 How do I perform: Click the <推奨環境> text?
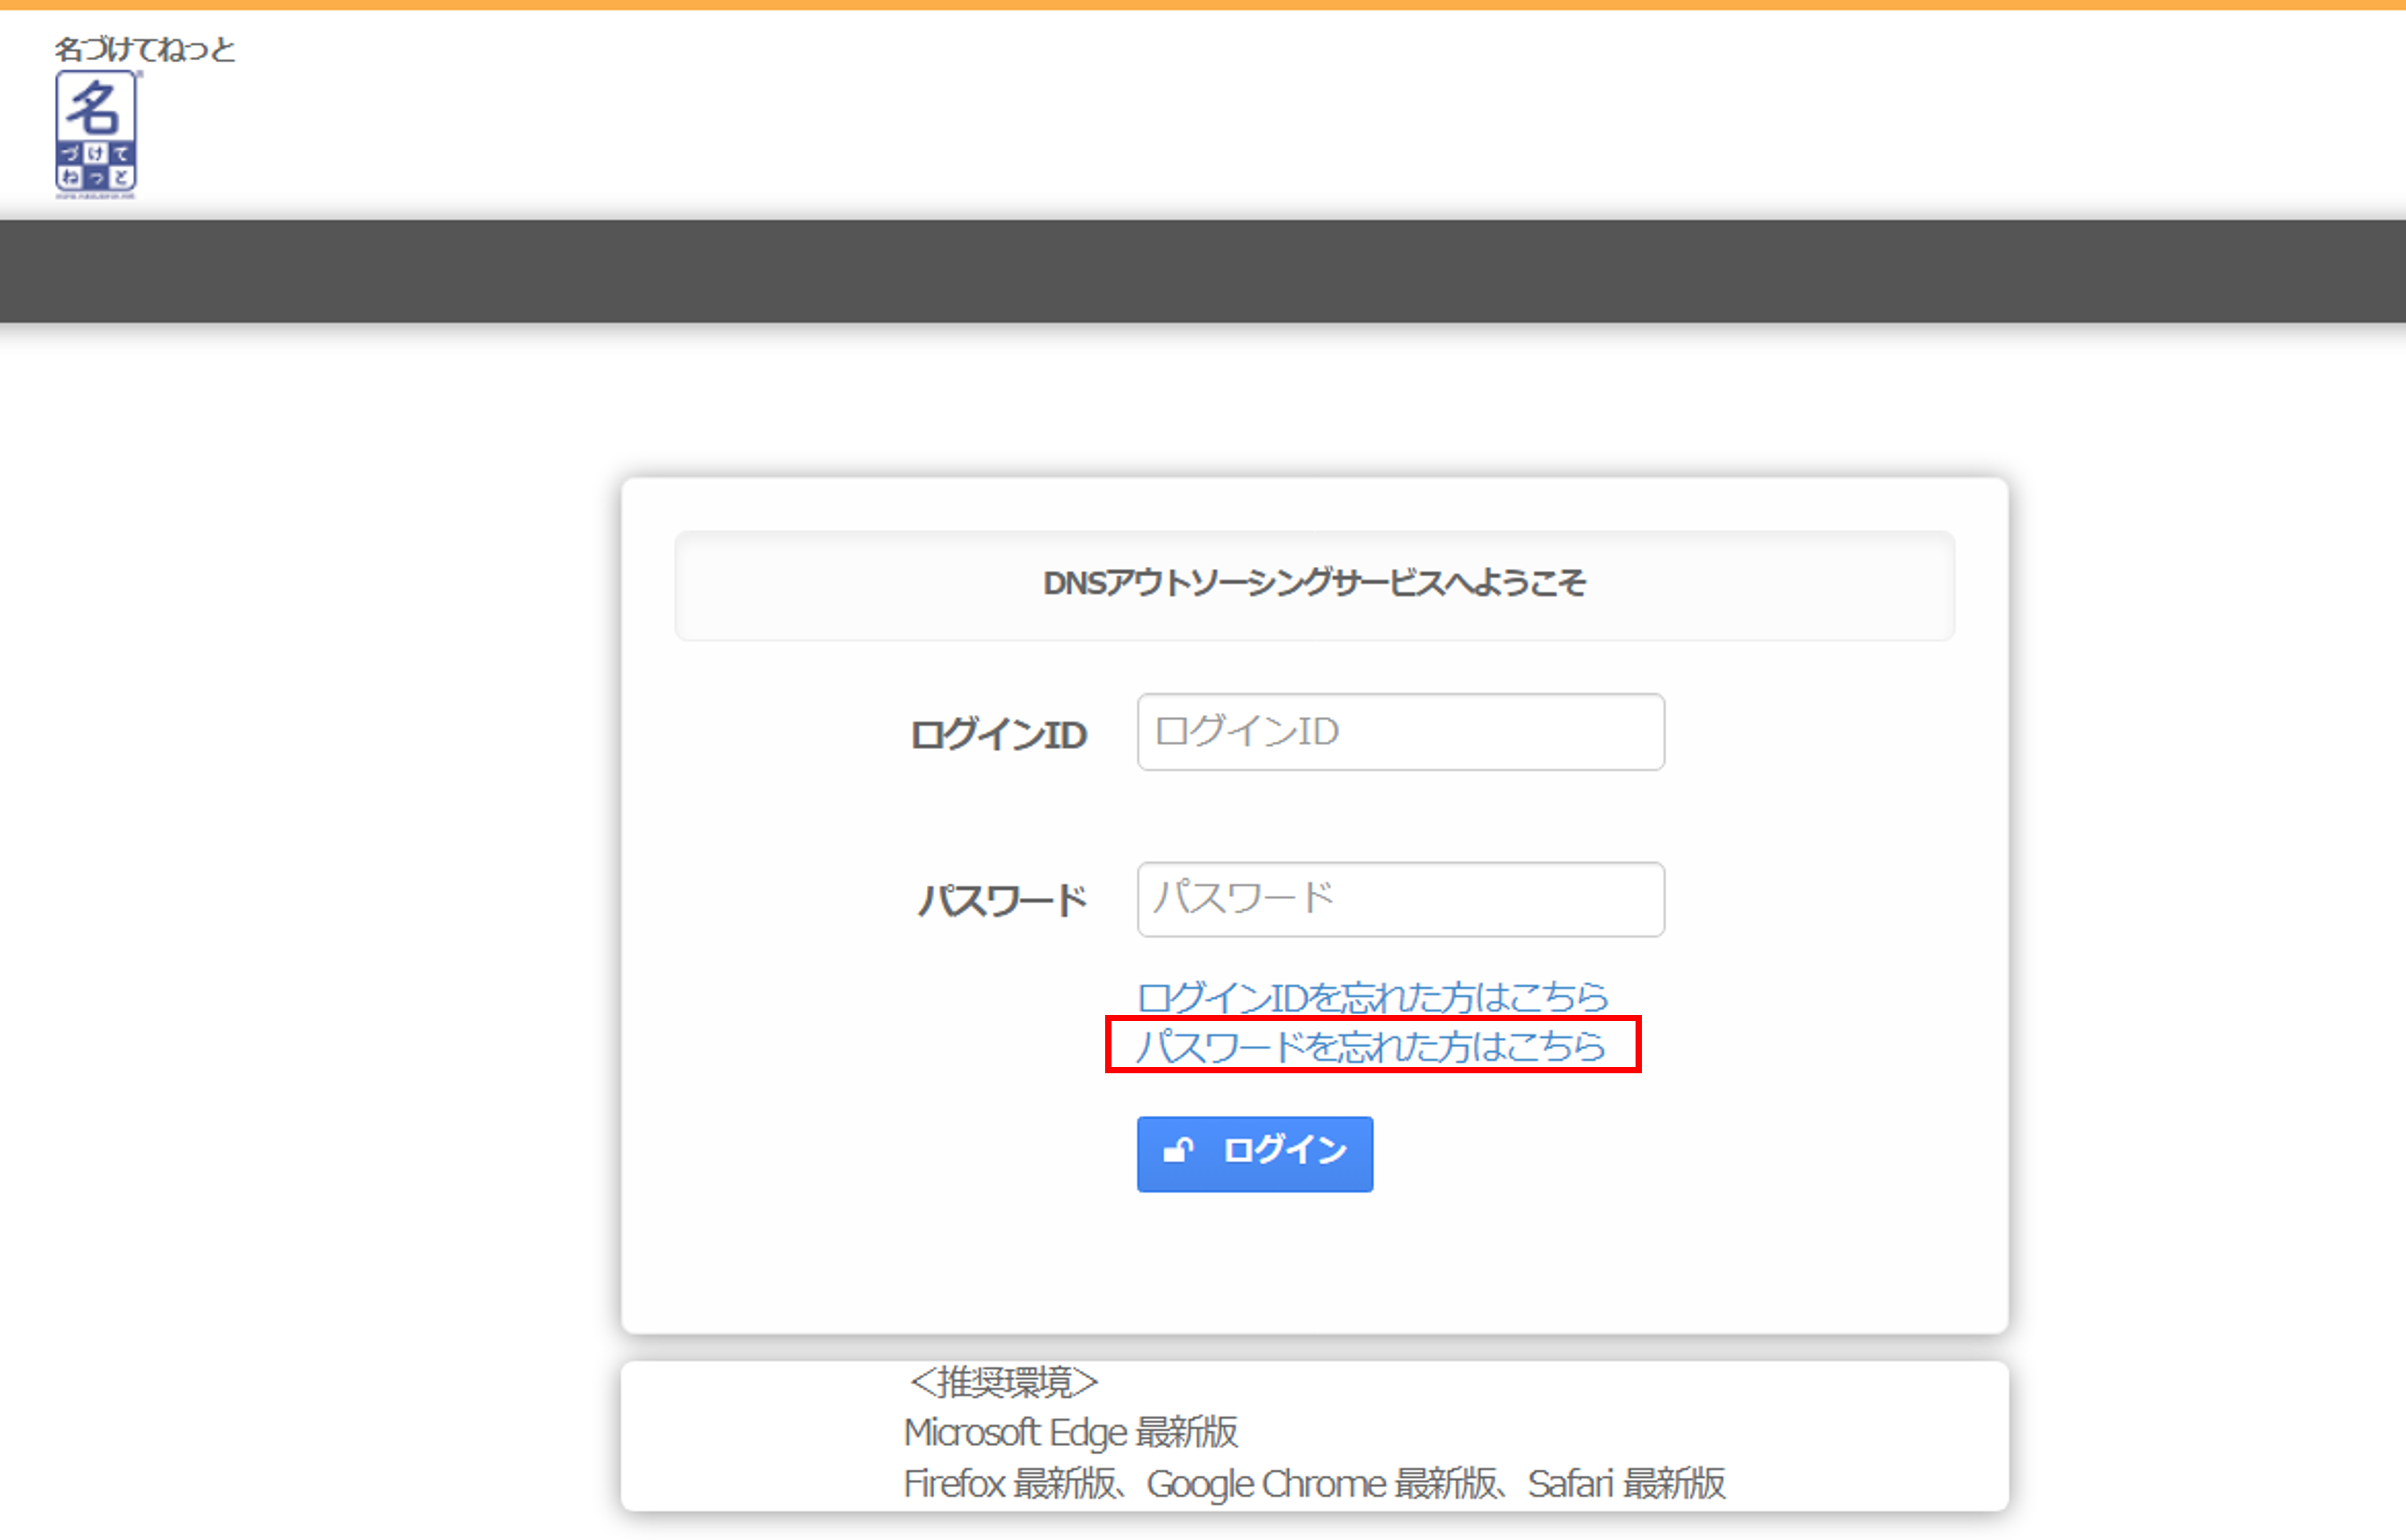1004,1382
